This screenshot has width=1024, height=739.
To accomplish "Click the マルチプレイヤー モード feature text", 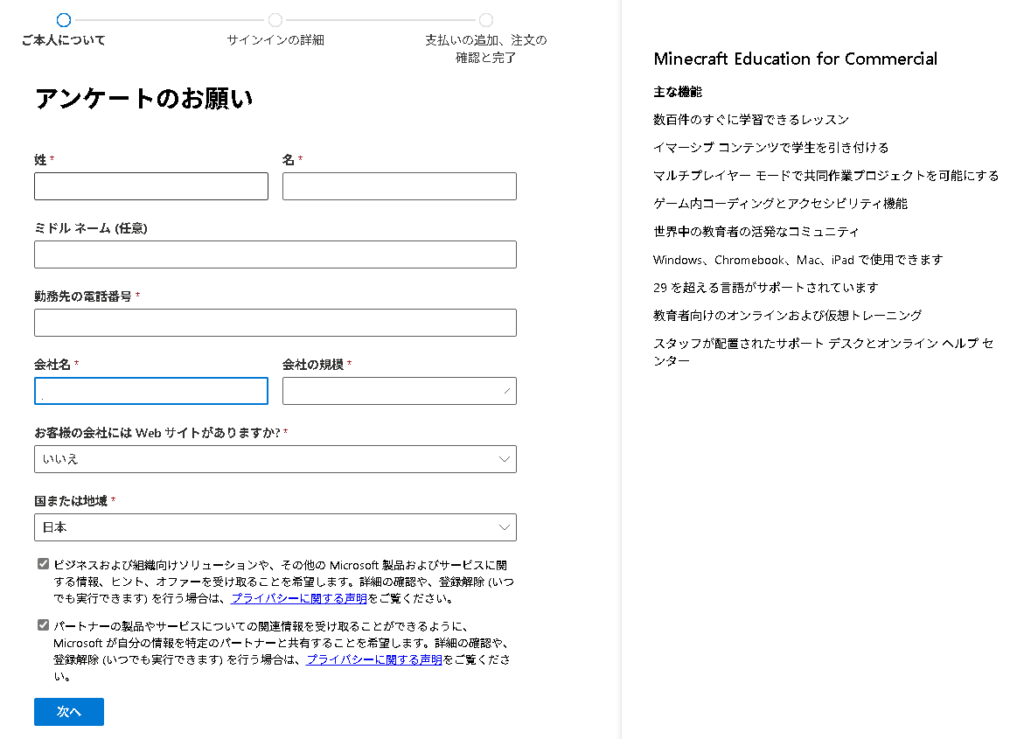I will click(x=826, y=176).
